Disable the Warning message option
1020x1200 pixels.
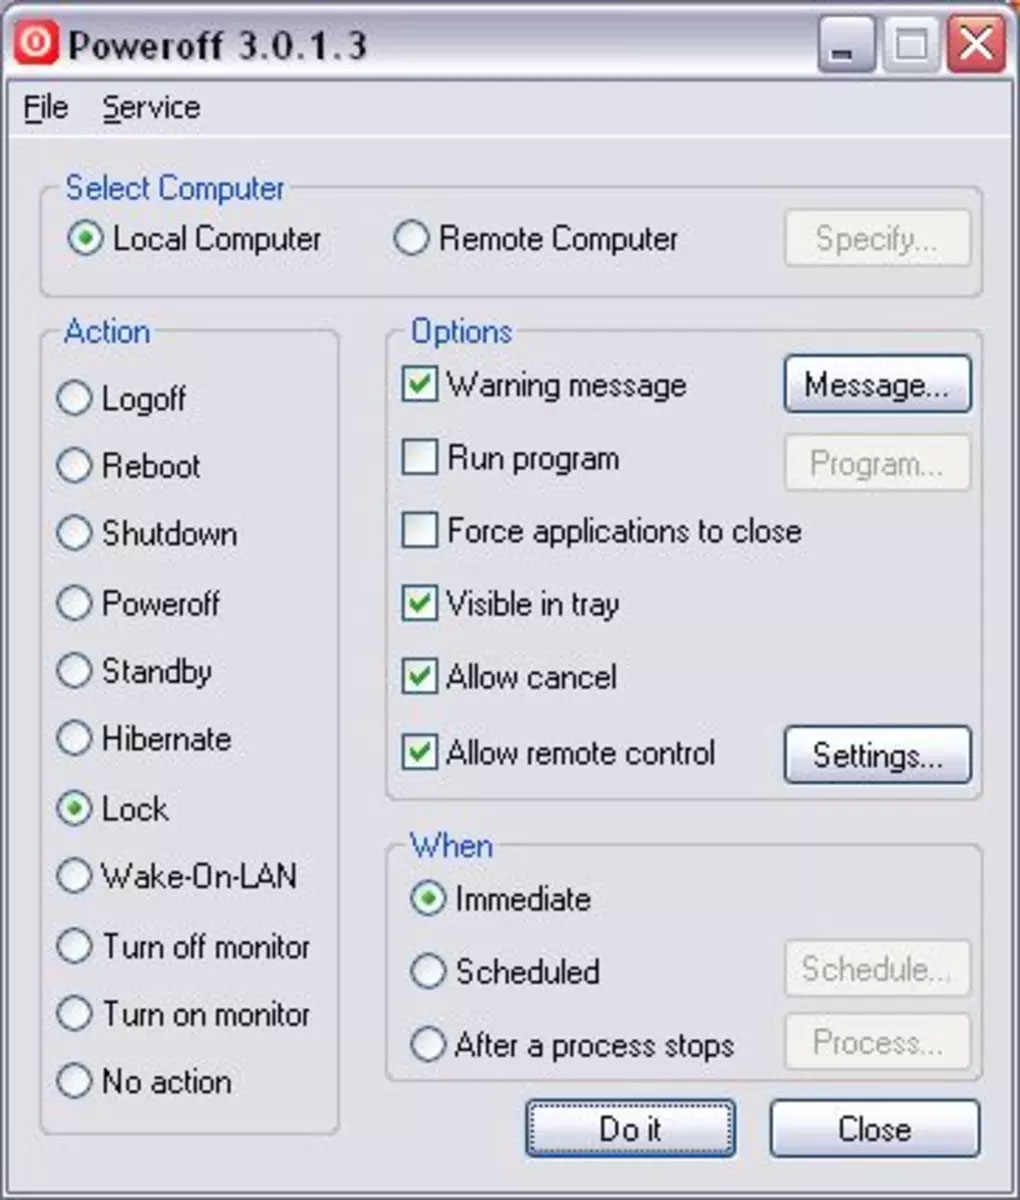[422, 385]
